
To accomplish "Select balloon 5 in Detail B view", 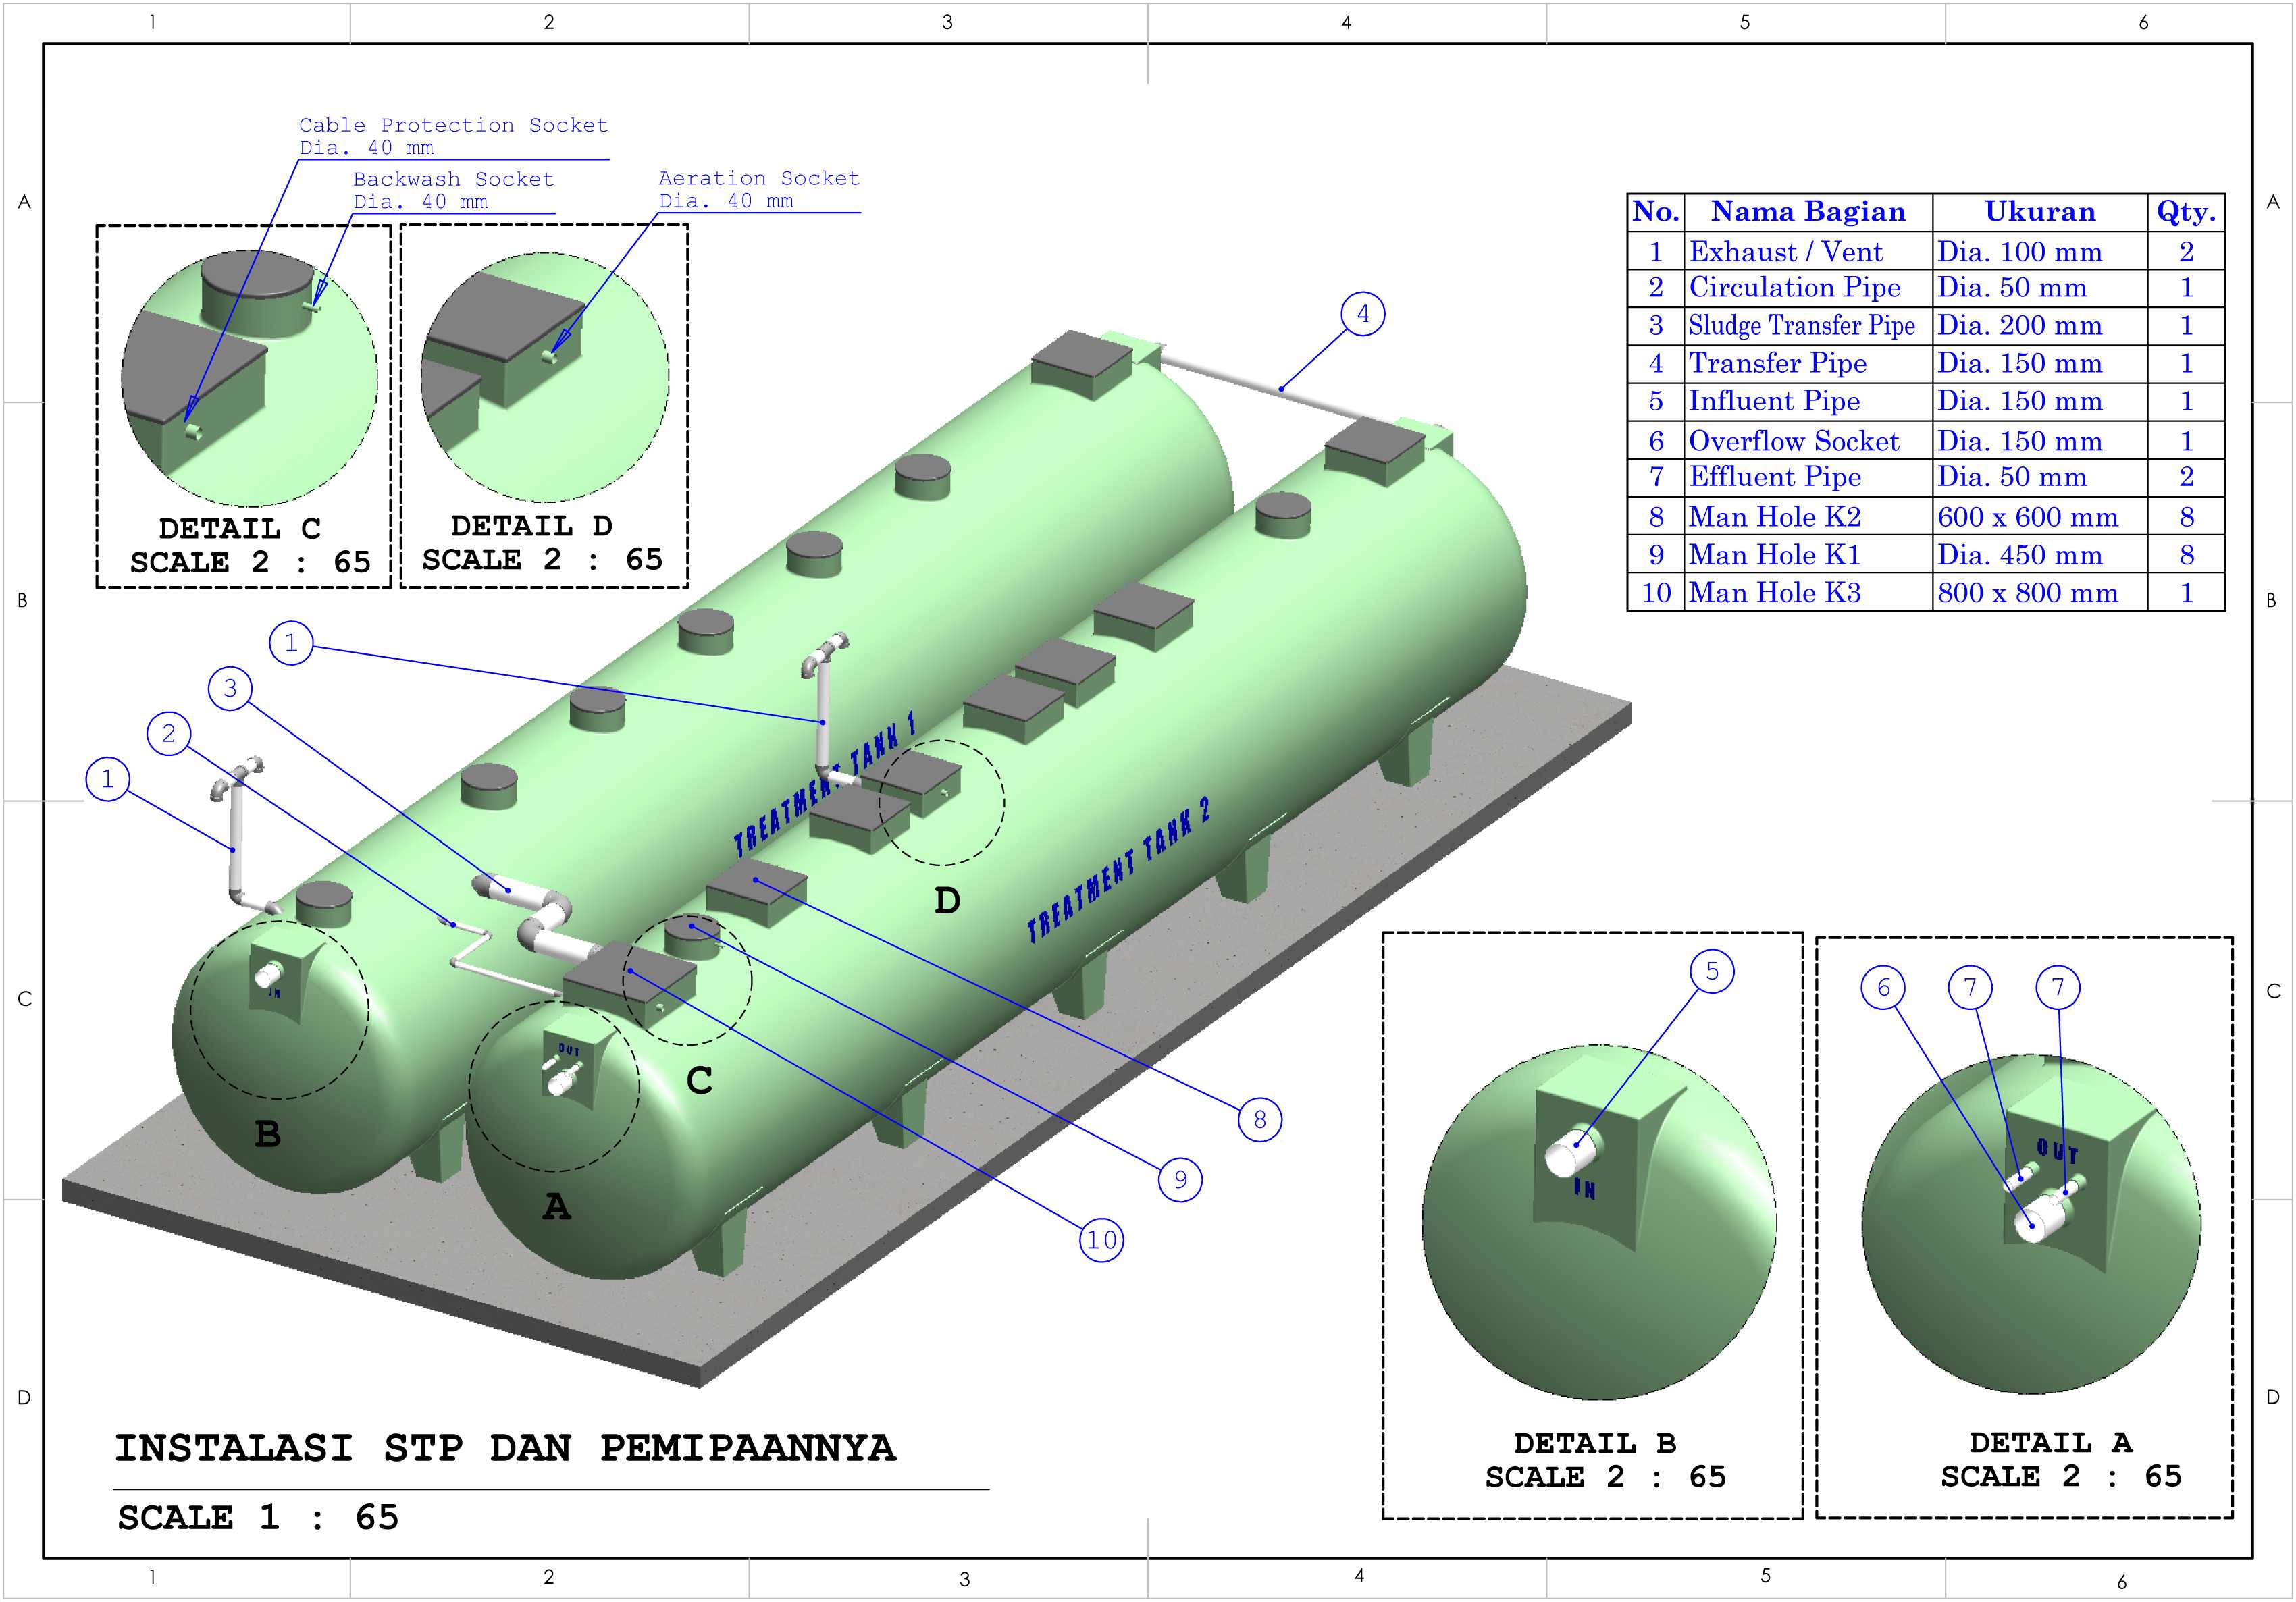I will point(1712,971).
